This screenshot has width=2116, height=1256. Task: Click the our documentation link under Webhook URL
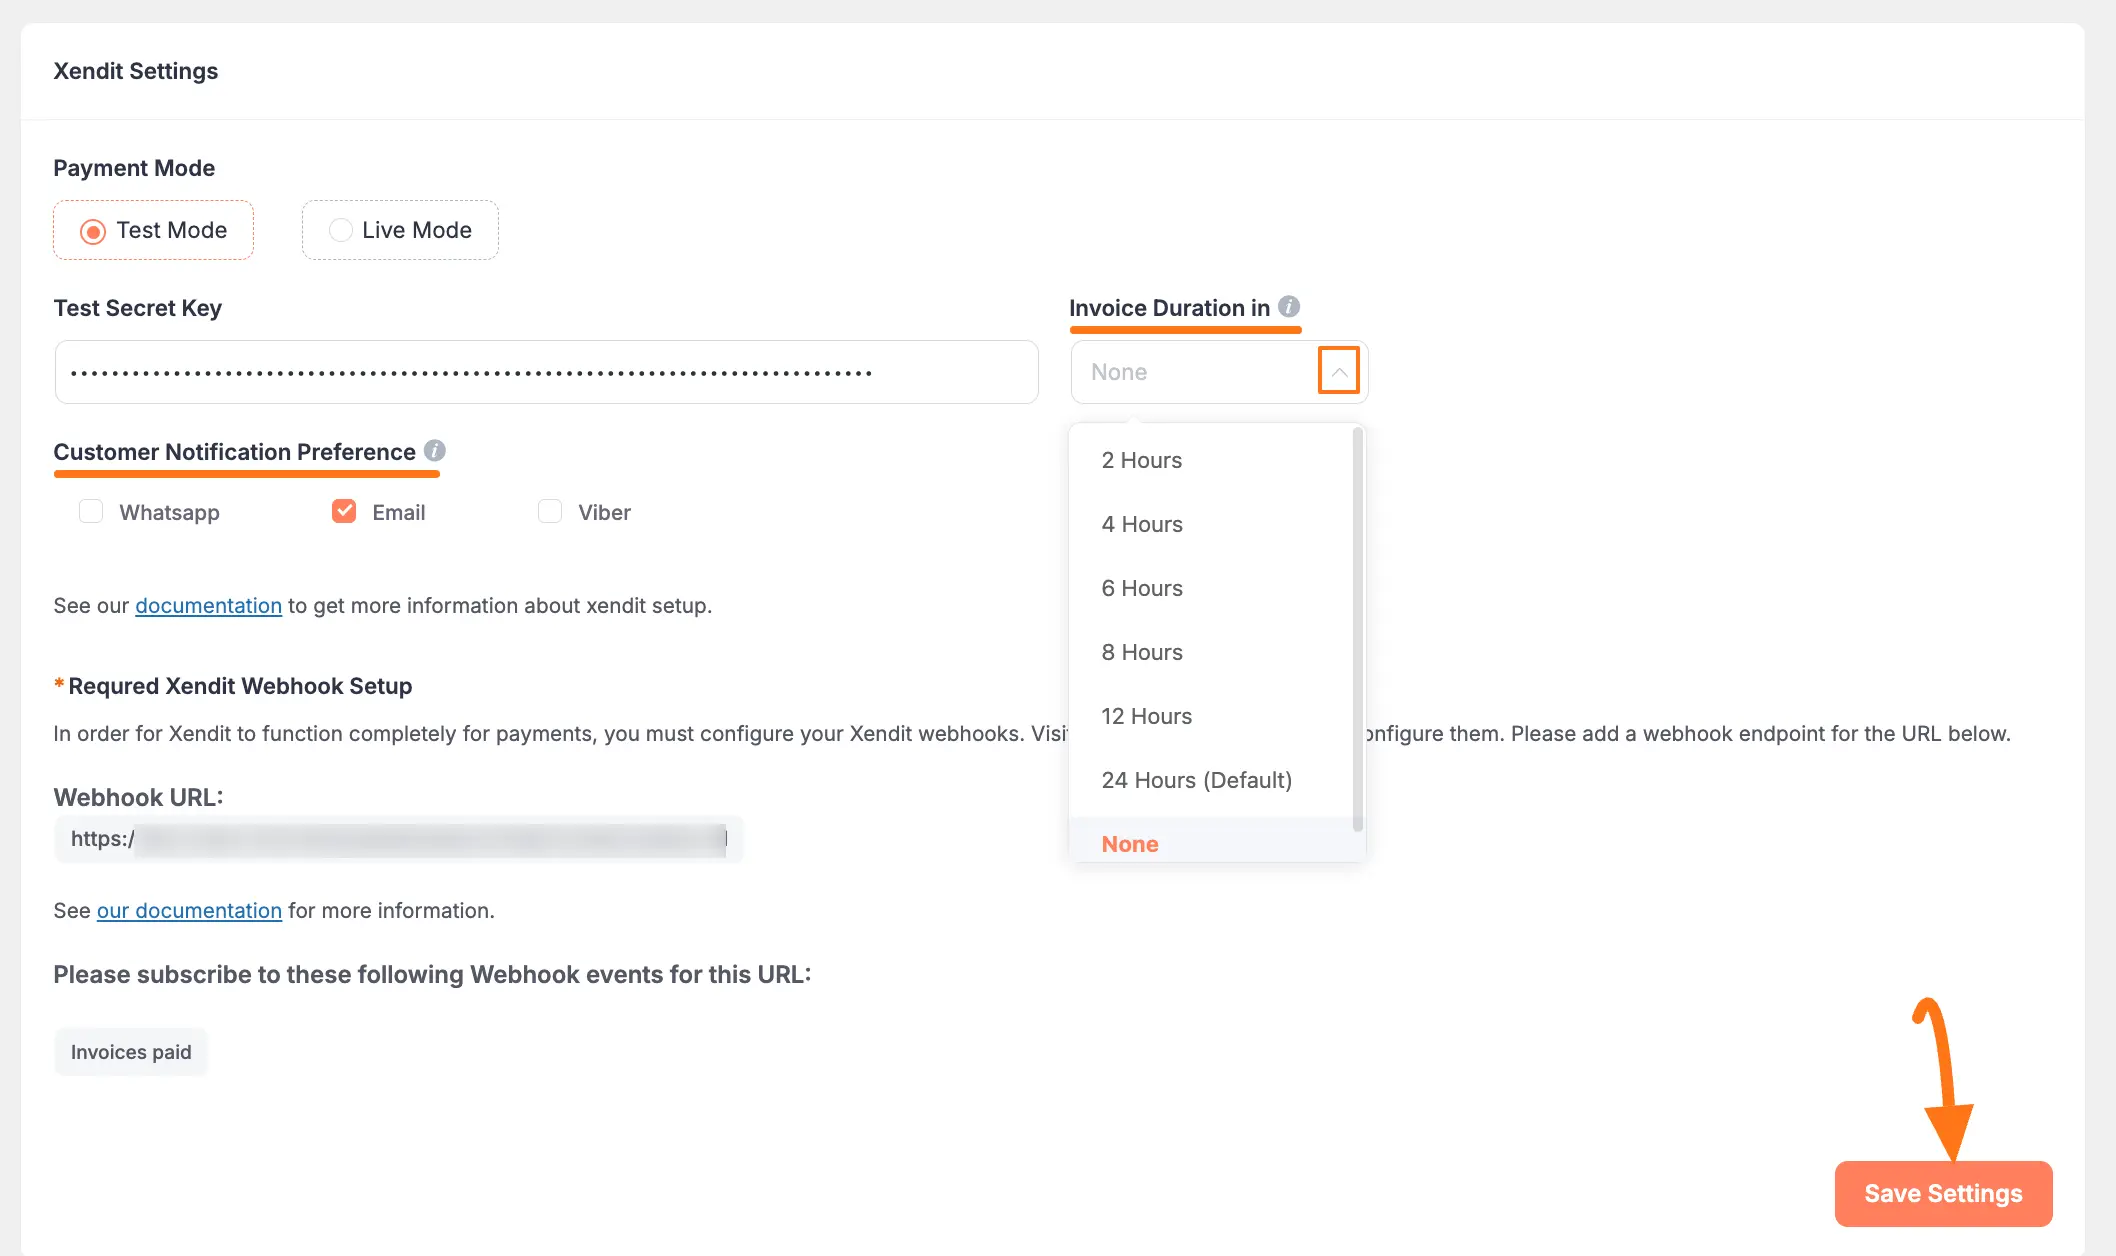[x=188, y=910]
